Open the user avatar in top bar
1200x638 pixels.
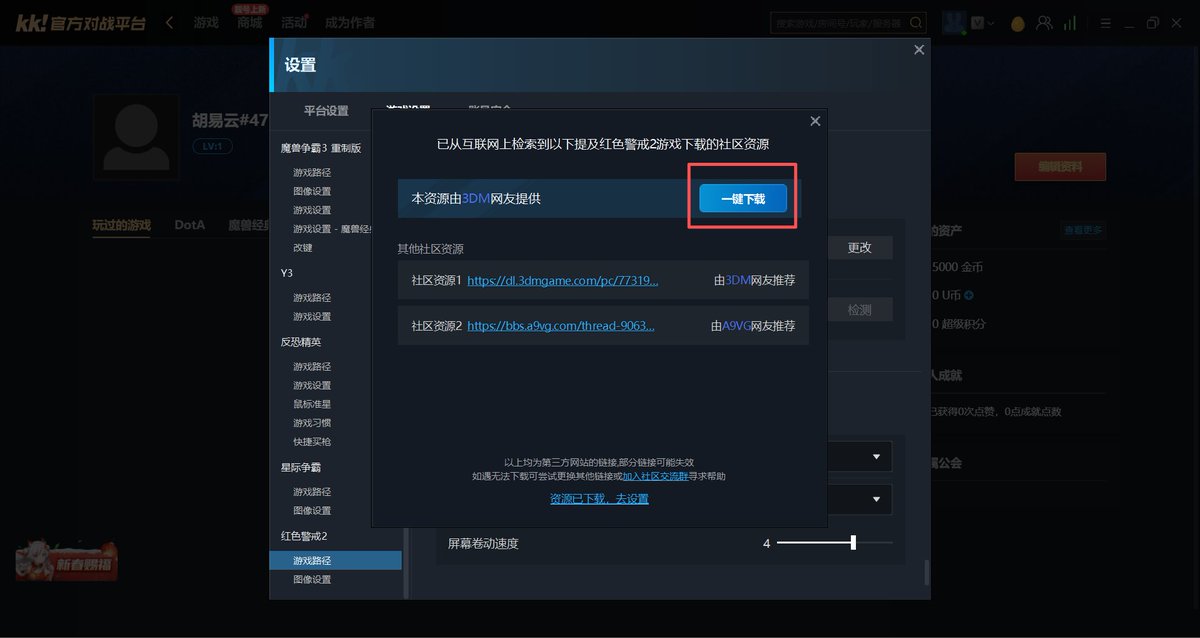(x=954, y=22)
